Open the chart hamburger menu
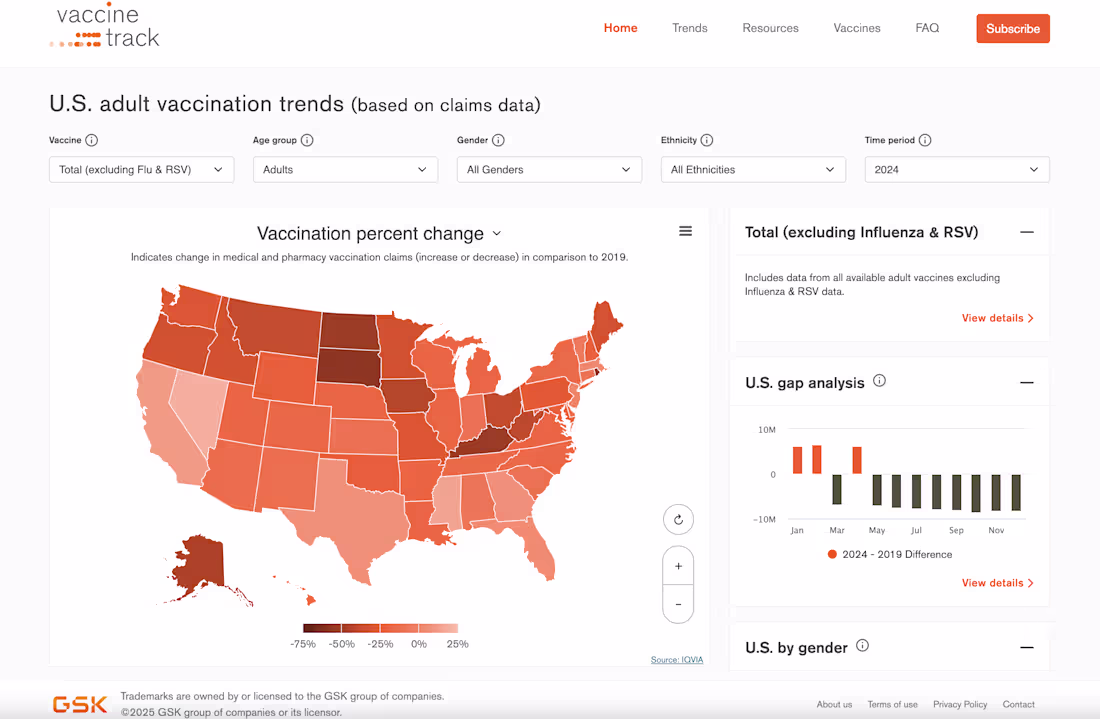 pos(686,231)
